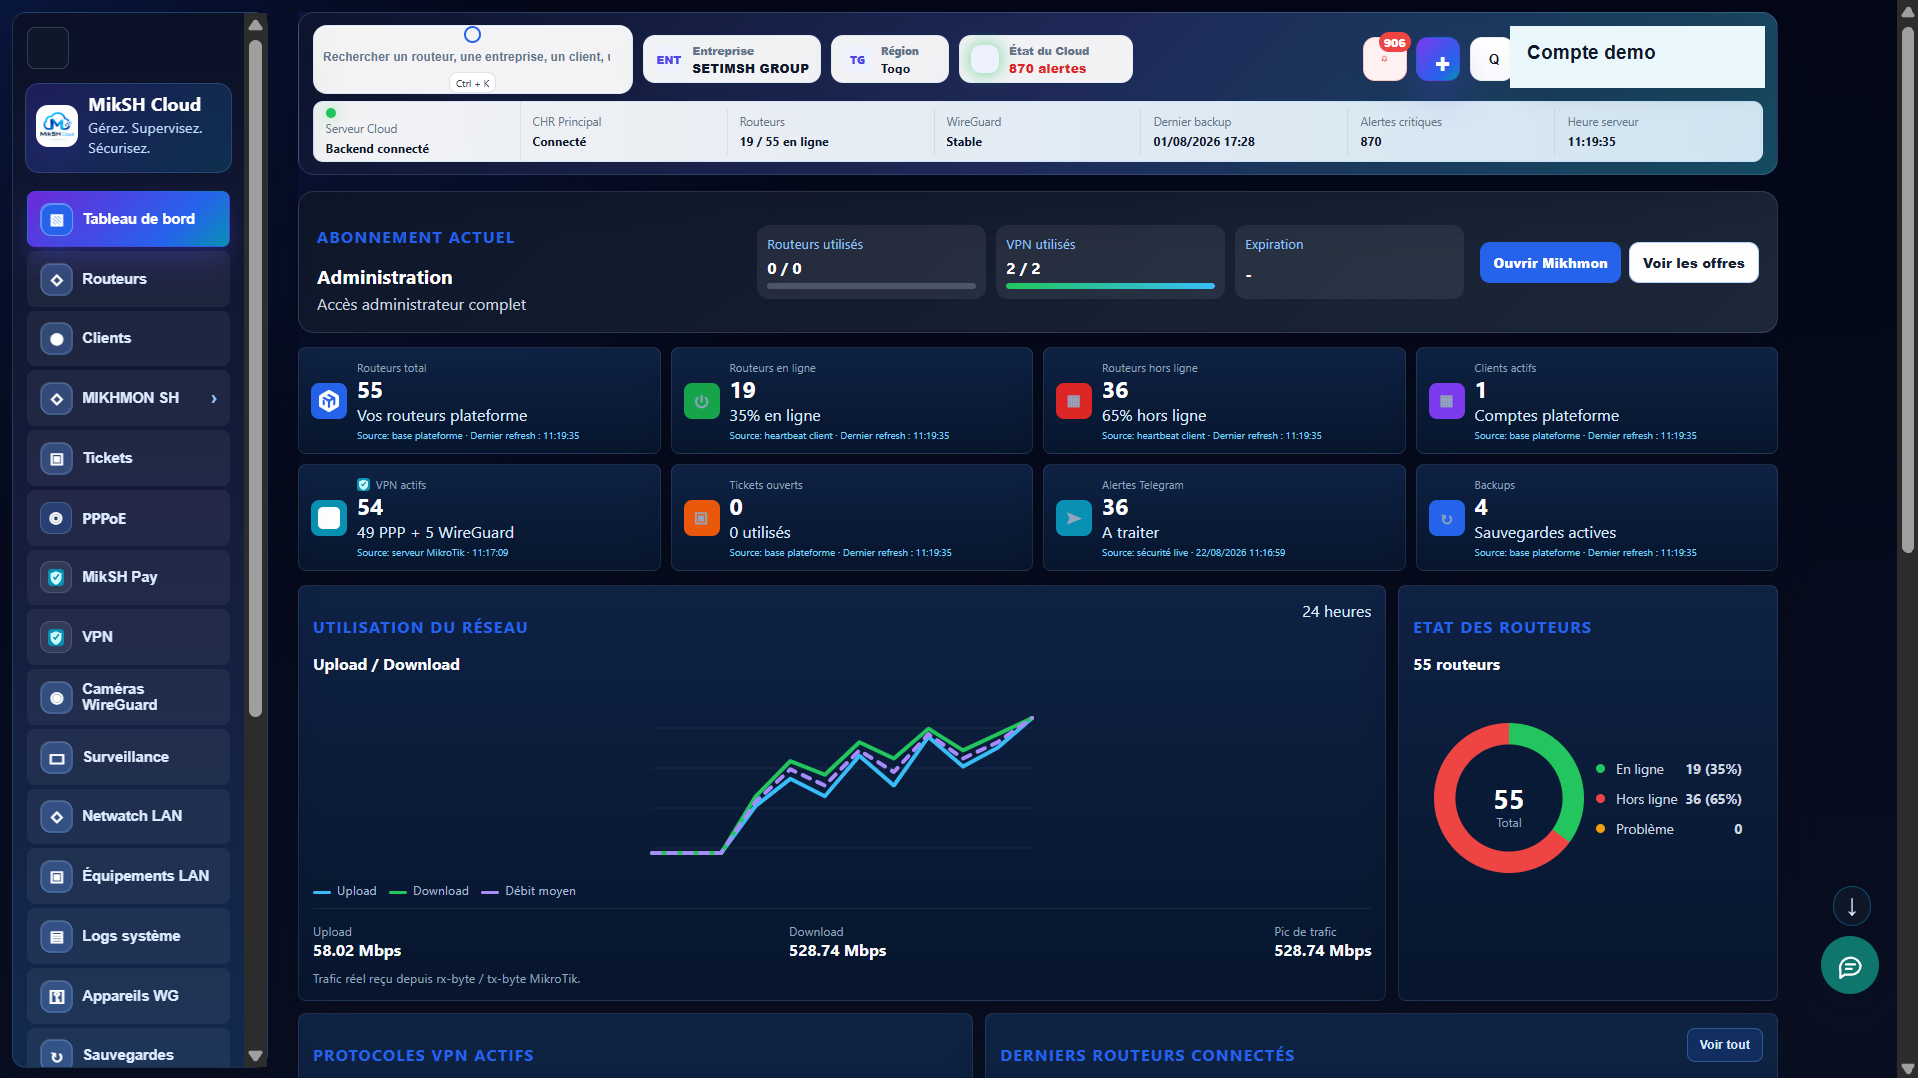Click the VPN utilisés progress bar
This screenshot has width=1918, height=1078.
pos(1110,286)
